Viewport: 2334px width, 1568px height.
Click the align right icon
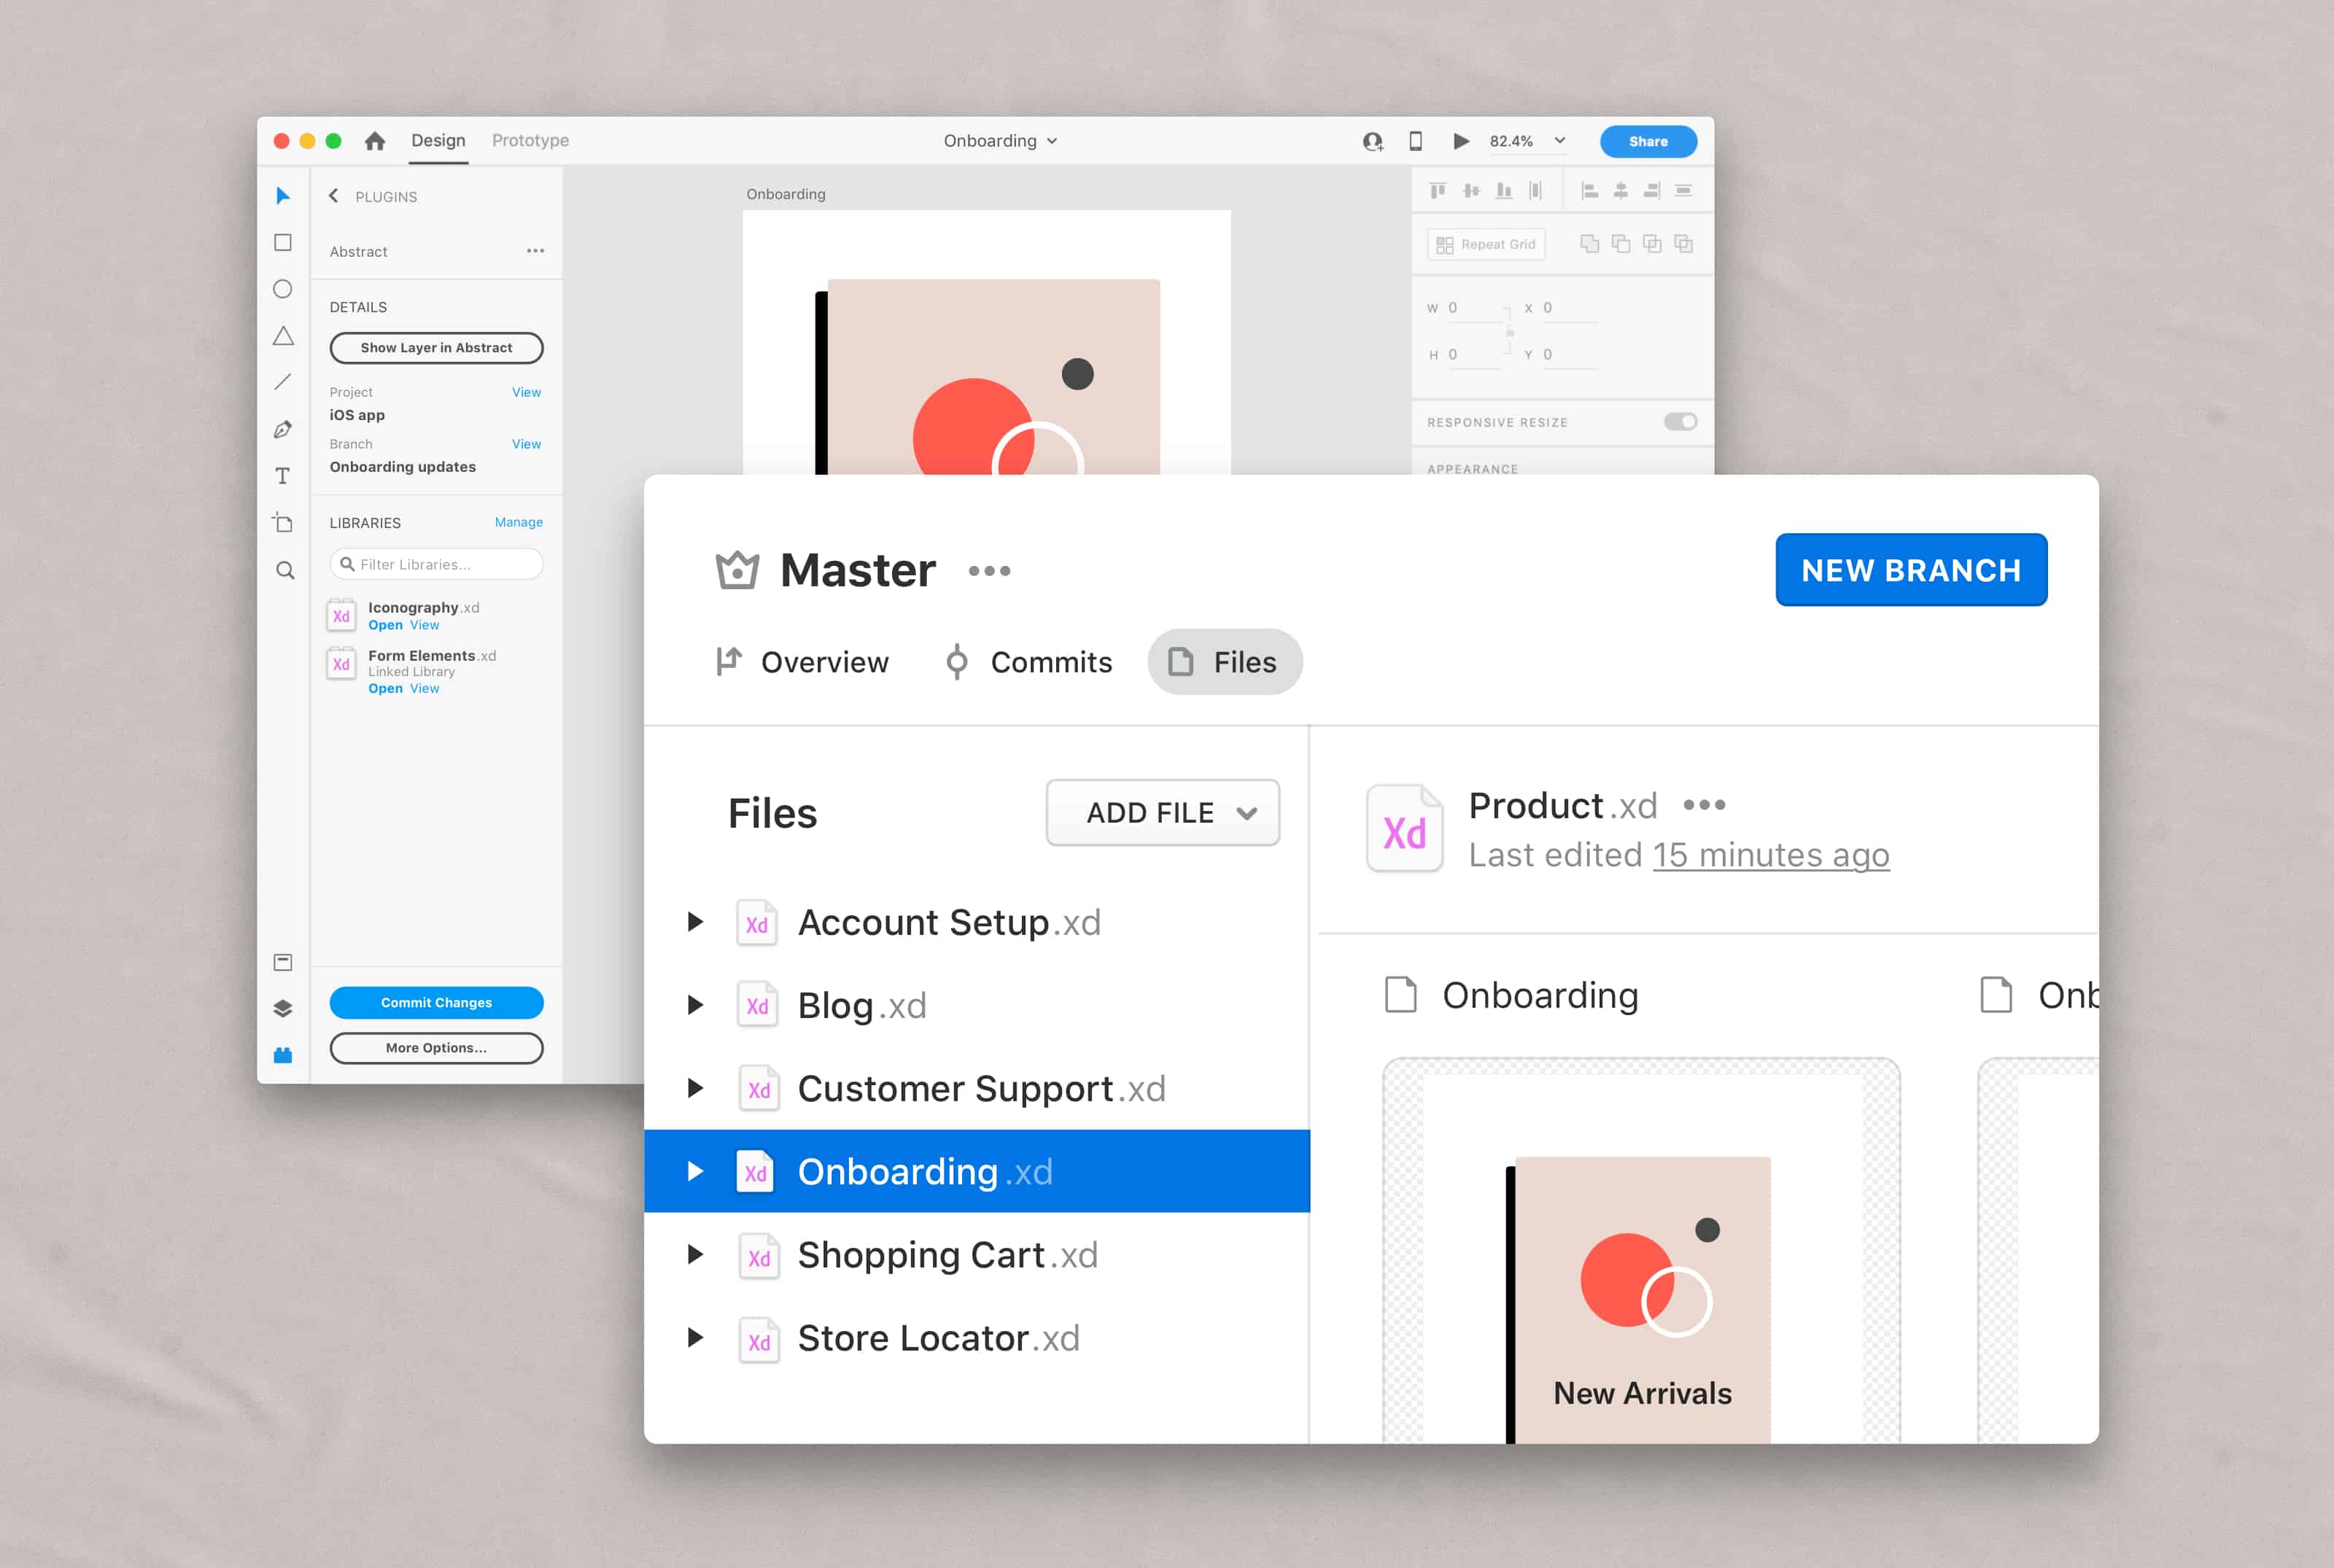pos(1652,190)
